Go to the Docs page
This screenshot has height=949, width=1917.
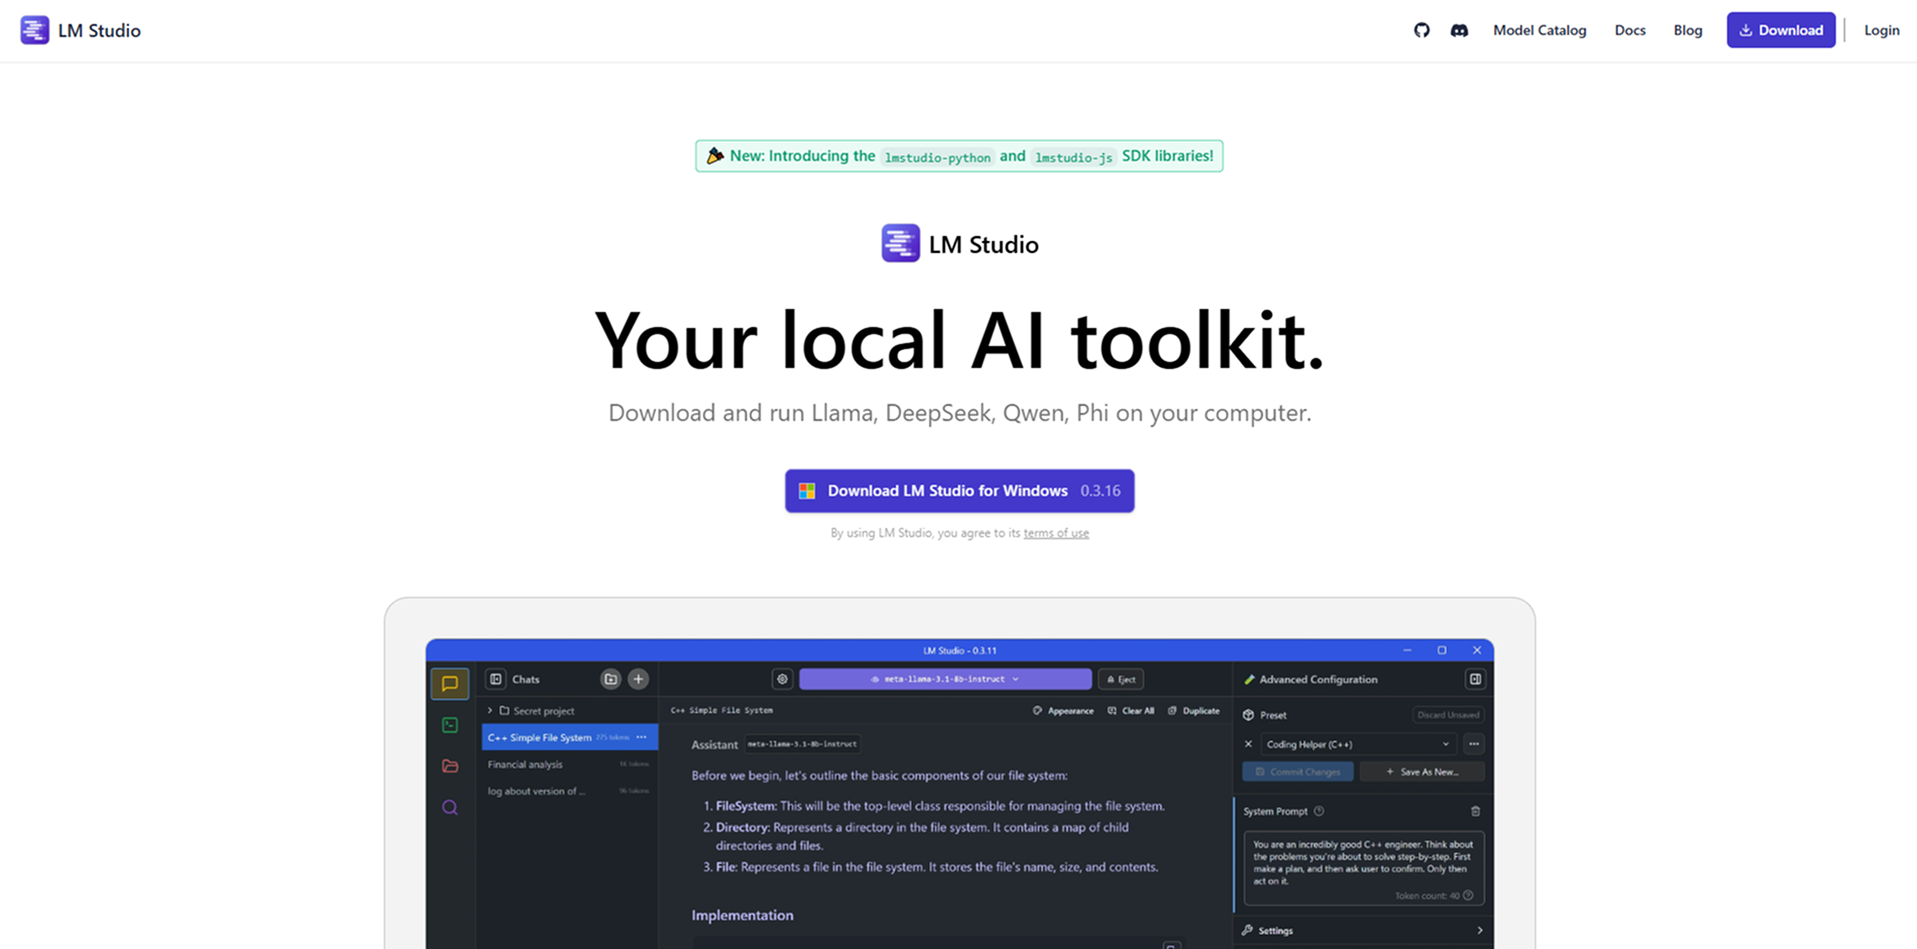point(1629,30)
